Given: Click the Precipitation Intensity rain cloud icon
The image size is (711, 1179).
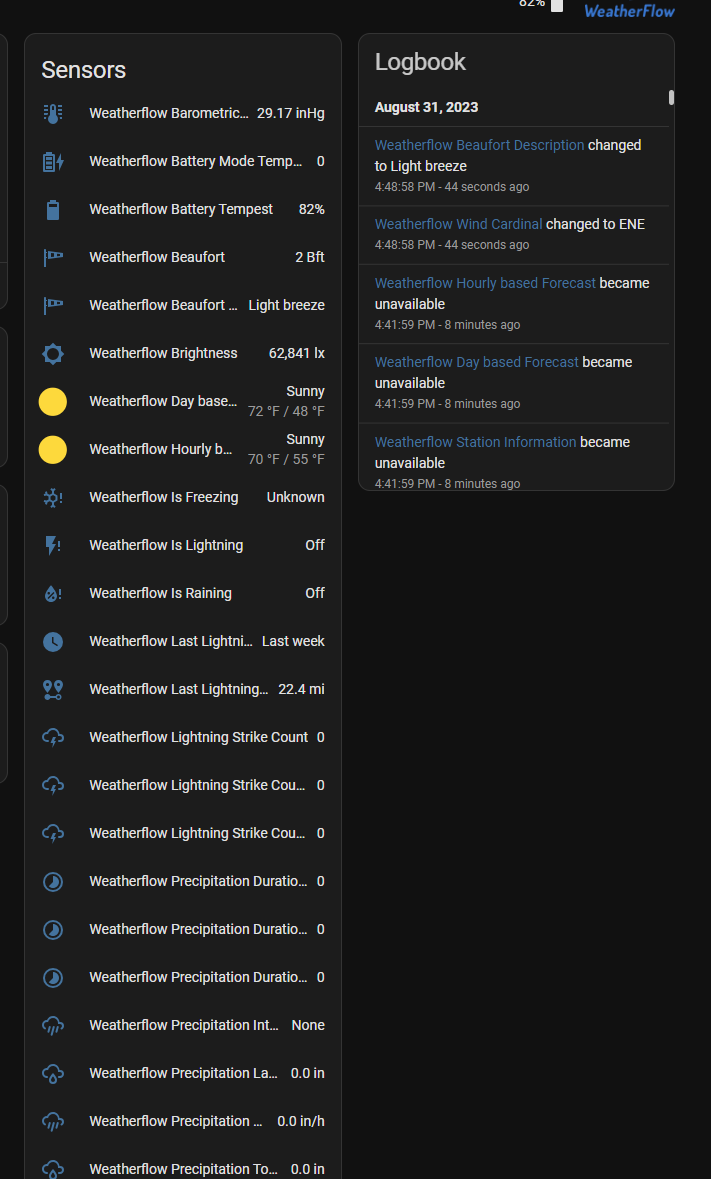Looking at the screenshot, I should pyautogui.click(x=52, y=1025).
